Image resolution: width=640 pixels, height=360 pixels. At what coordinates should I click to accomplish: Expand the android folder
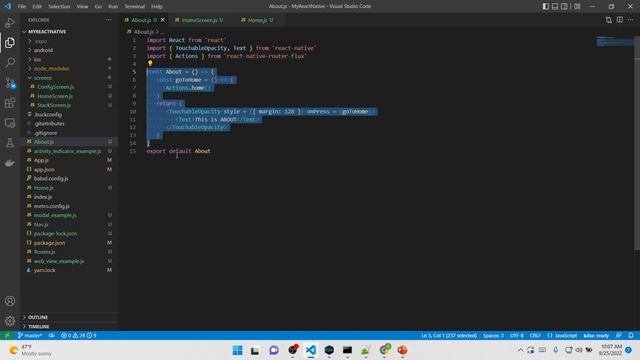pos(43,50)
